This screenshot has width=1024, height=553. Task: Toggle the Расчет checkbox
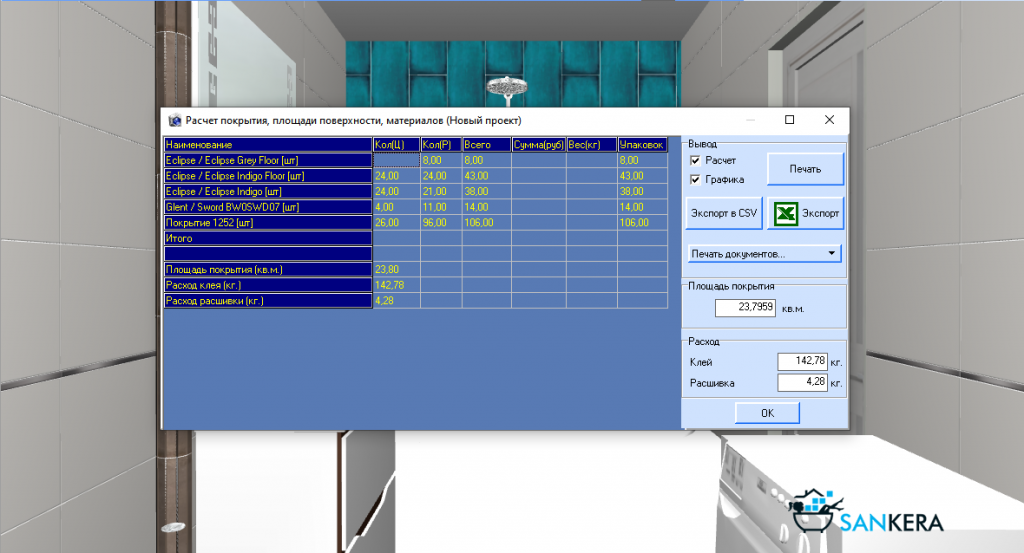[x=695, y=160]
